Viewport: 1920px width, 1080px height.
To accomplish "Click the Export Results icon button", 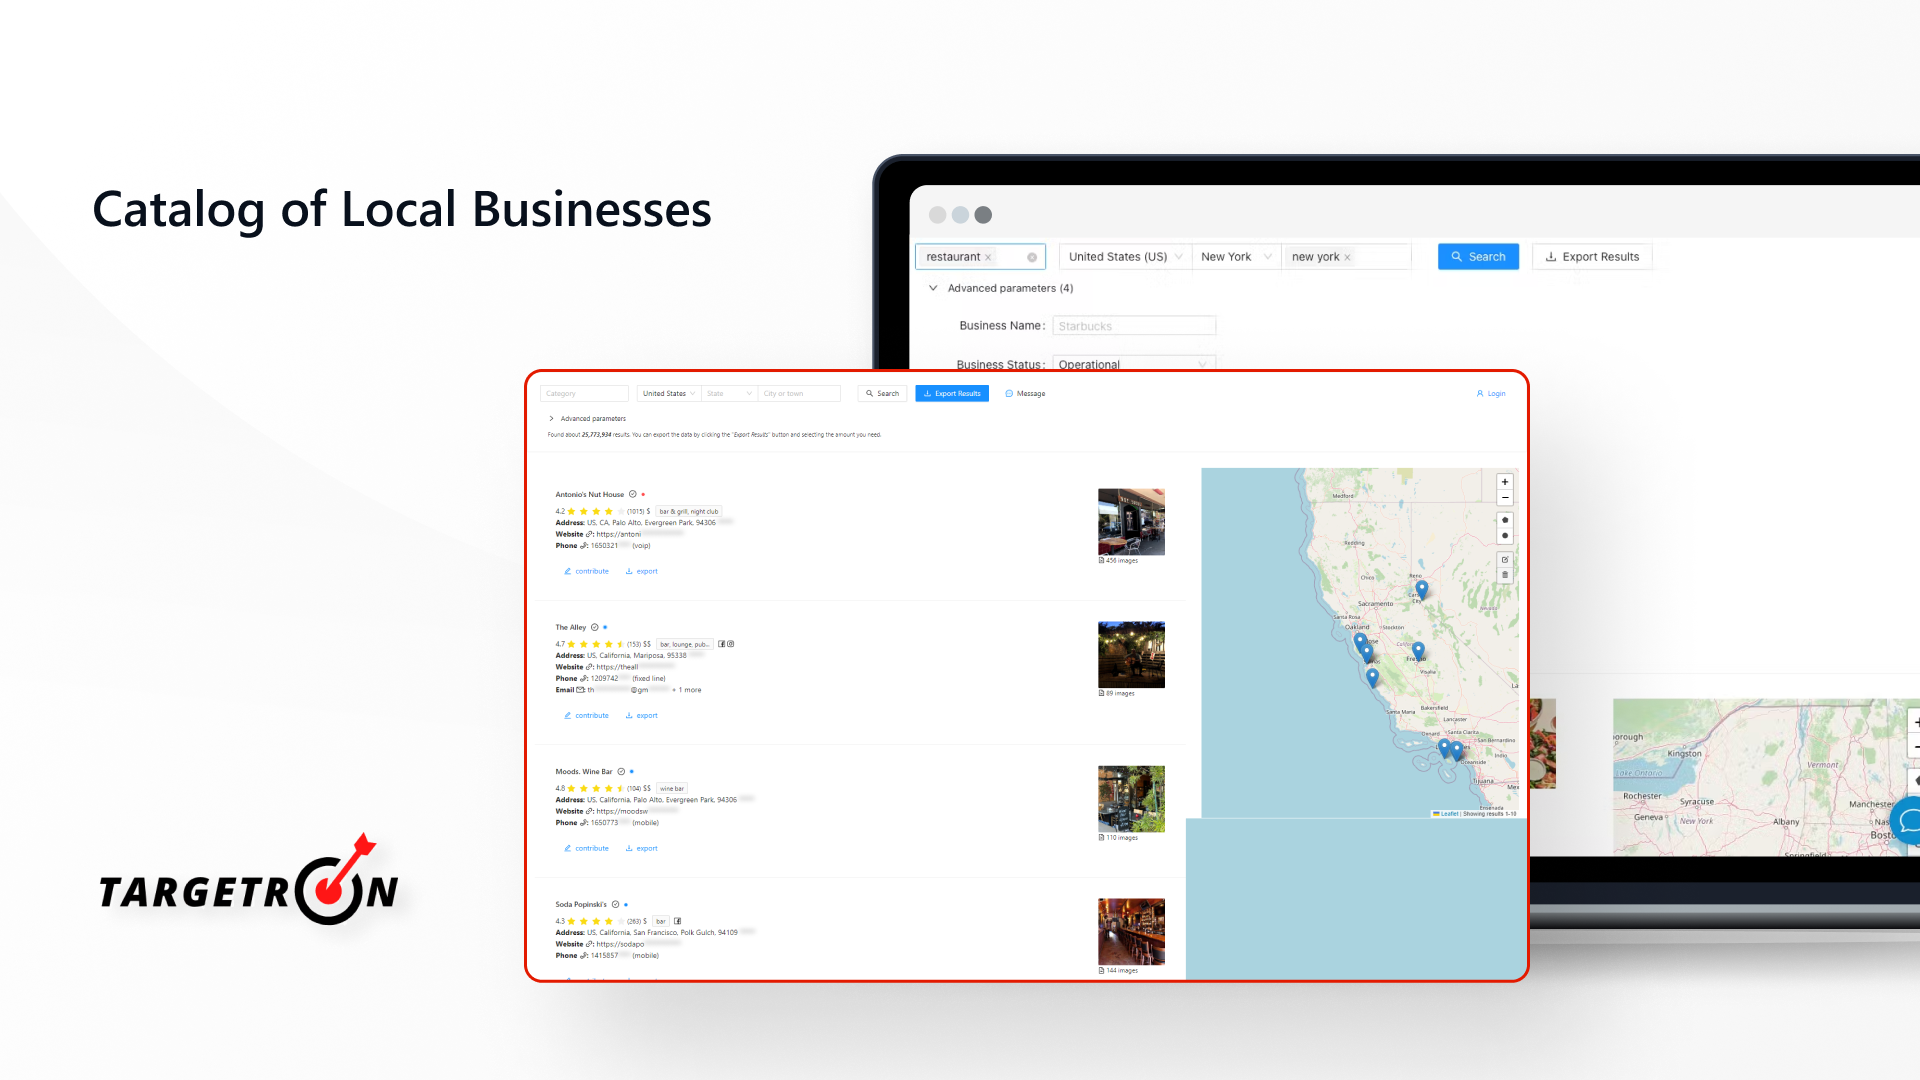I will 1592,256.
